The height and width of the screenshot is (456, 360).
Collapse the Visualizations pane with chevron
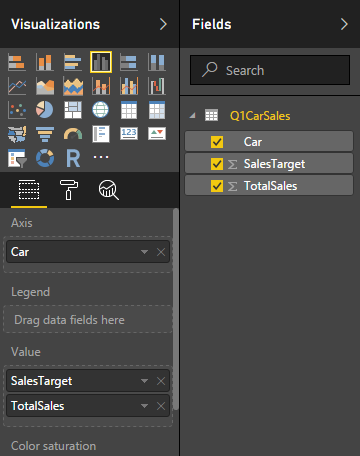pos(163,24)
